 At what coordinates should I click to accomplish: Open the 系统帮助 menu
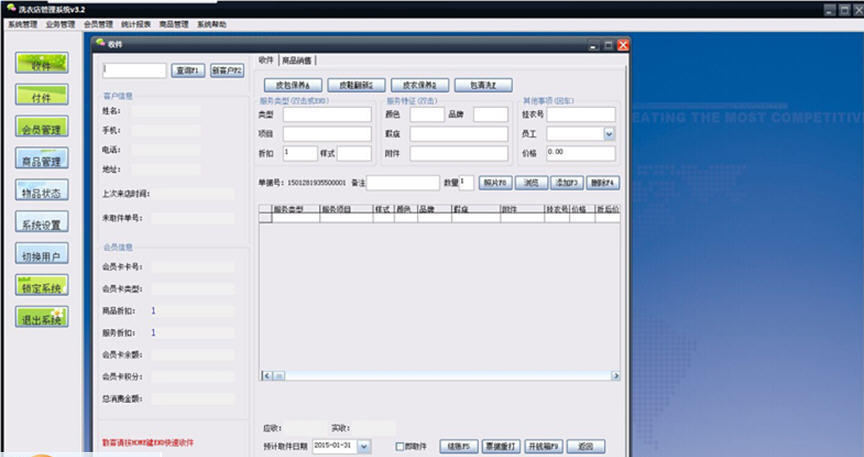[x=212, y=24]
